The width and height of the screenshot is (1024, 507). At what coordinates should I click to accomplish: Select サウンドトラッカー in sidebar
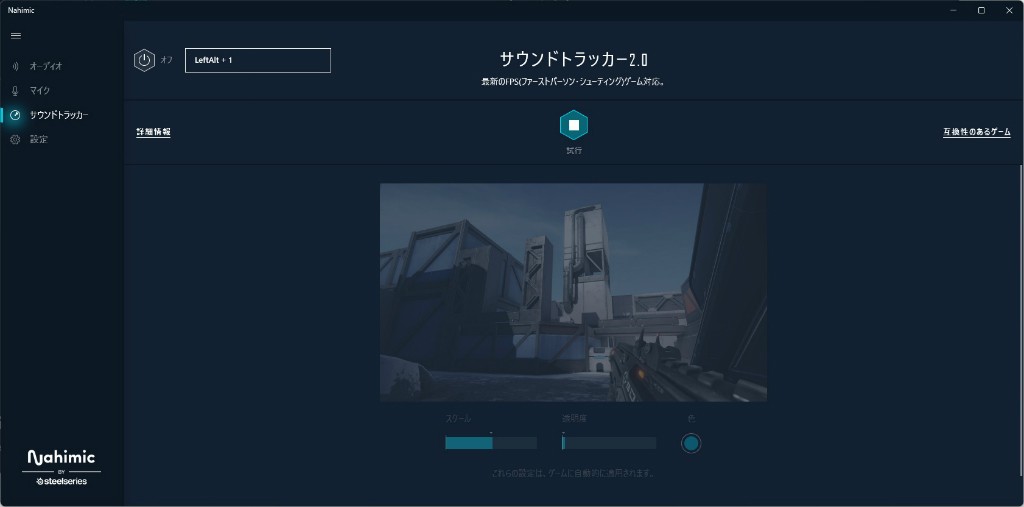(x=59, y=115)
